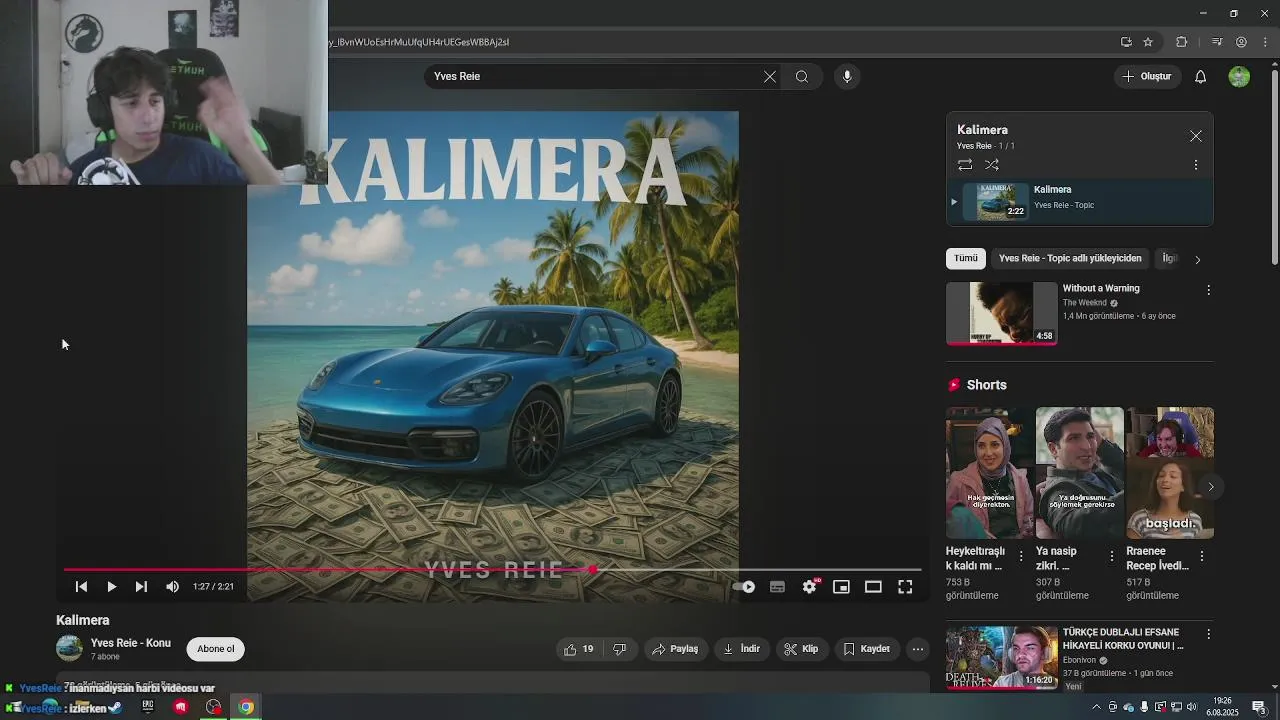
Task: Open the YouTube account avatar menu
Action: 1239,77
